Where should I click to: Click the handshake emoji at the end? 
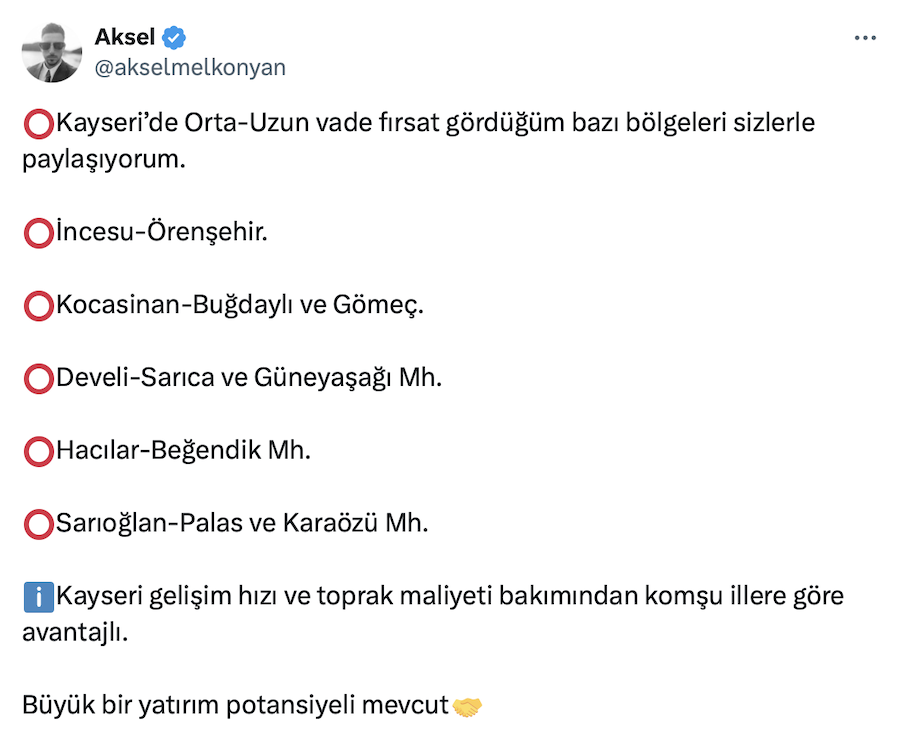[x=467, y=707]
